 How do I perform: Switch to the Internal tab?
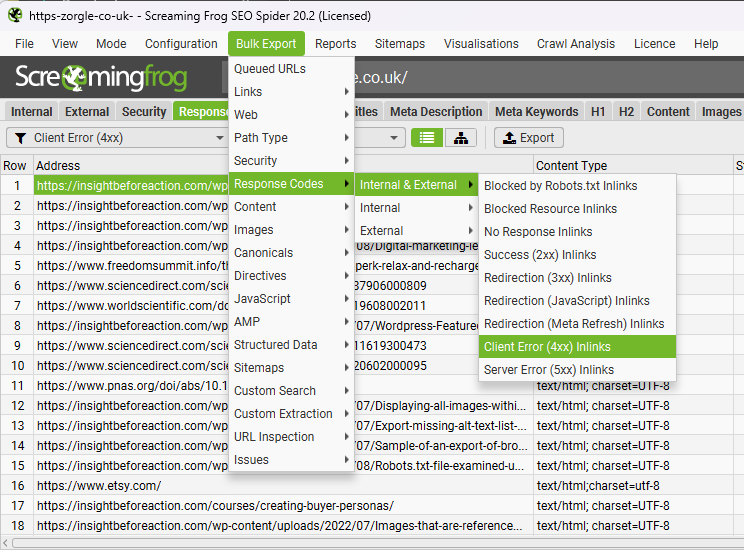32,112
